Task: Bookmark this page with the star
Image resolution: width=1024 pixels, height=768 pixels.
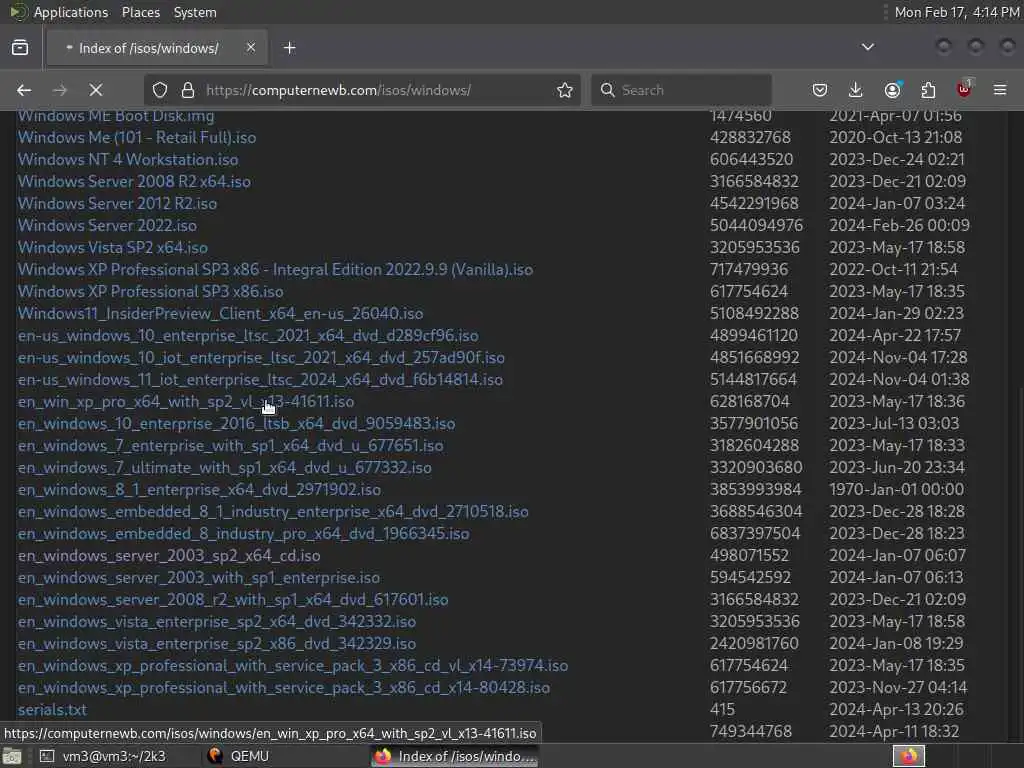Action: 565,90
